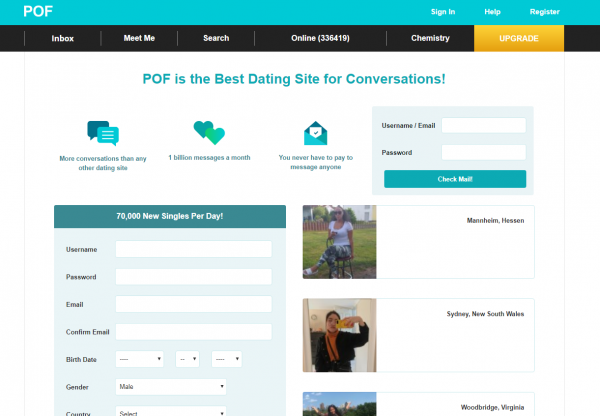This screenshot has height=416, width=600.
Task: View the Online (336419) members tab
Action: click(x=320, y=38)
